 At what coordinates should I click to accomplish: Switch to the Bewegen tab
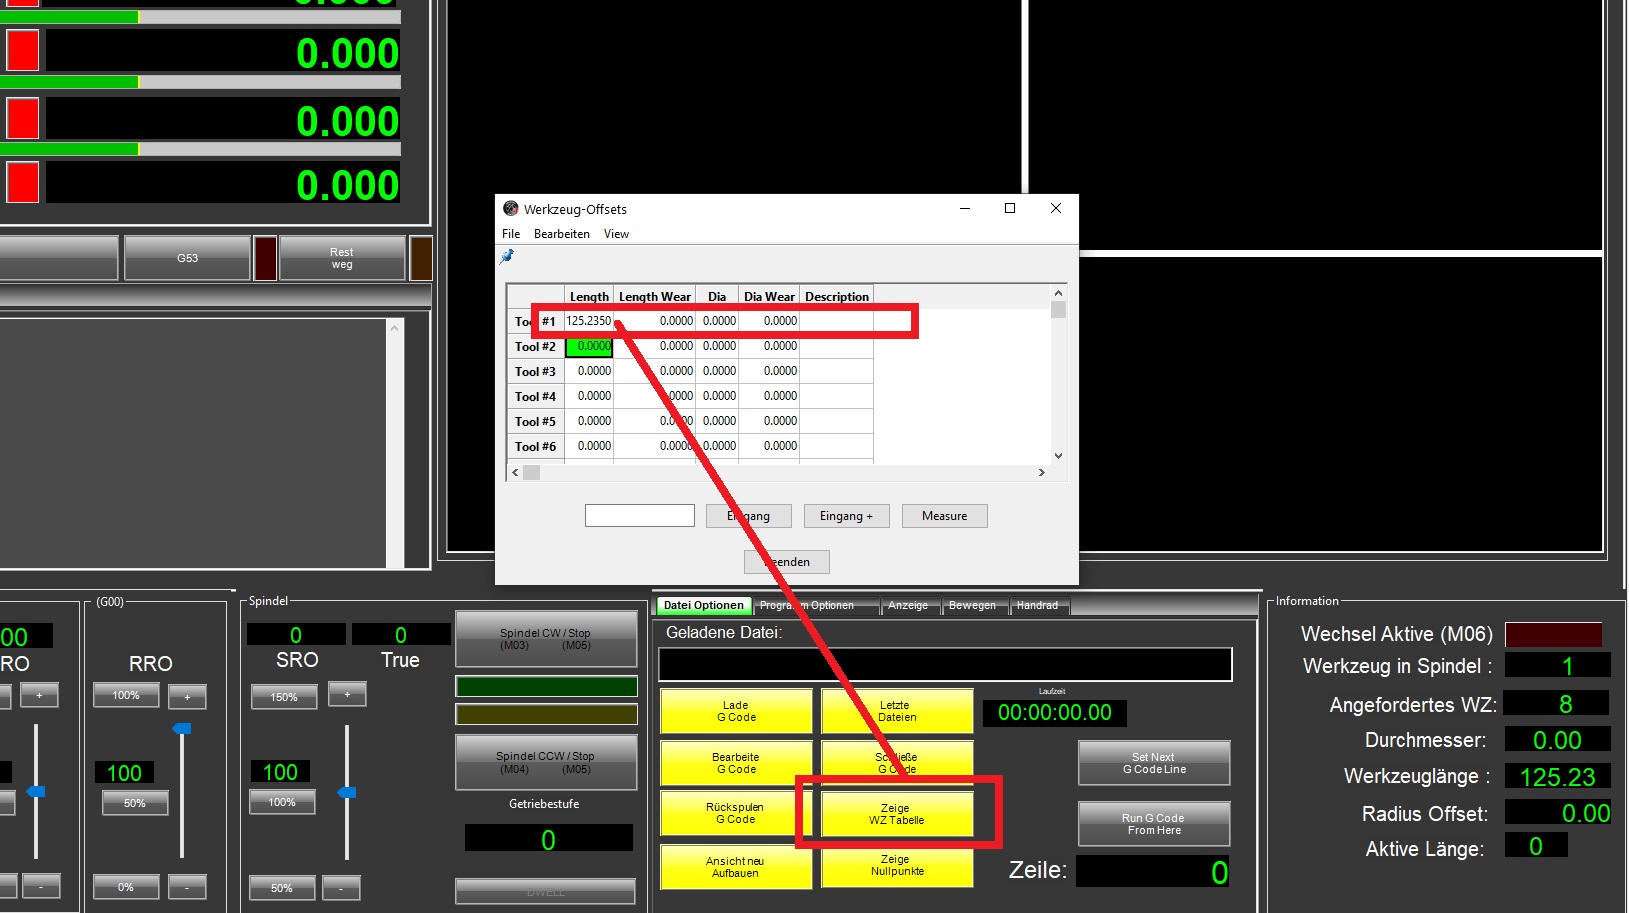point(971,606)
